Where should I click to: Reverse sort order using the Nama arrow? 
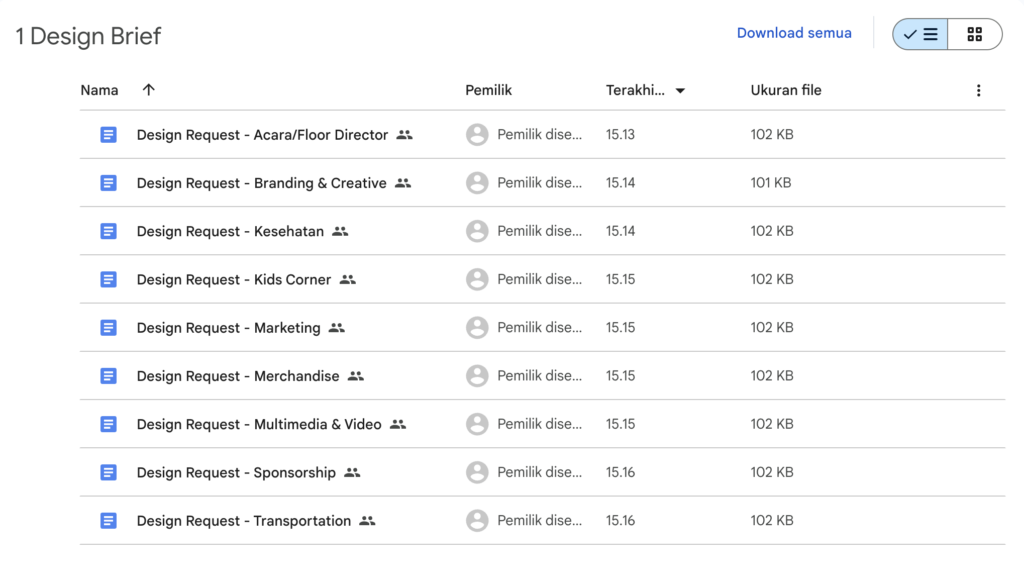point(149,90)
